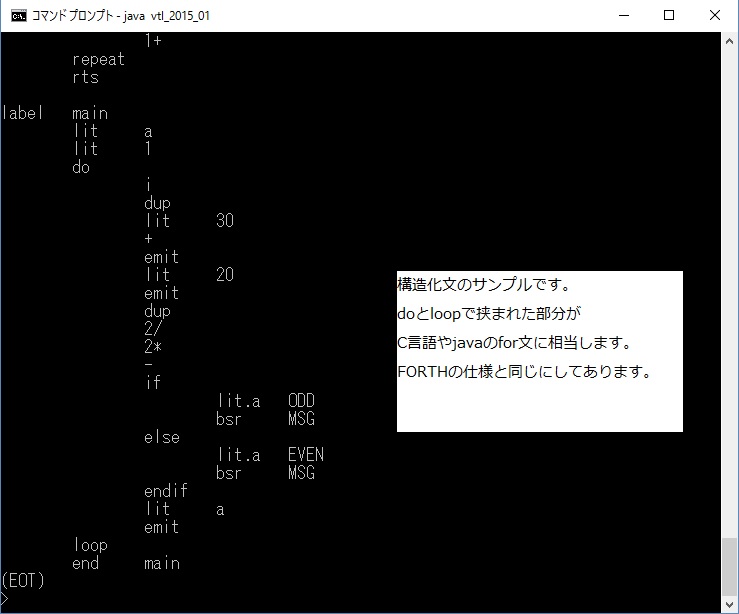Click the 'lit.a EVEN' instruction
The width and height of the screenshot is (739, 614).
270,455
